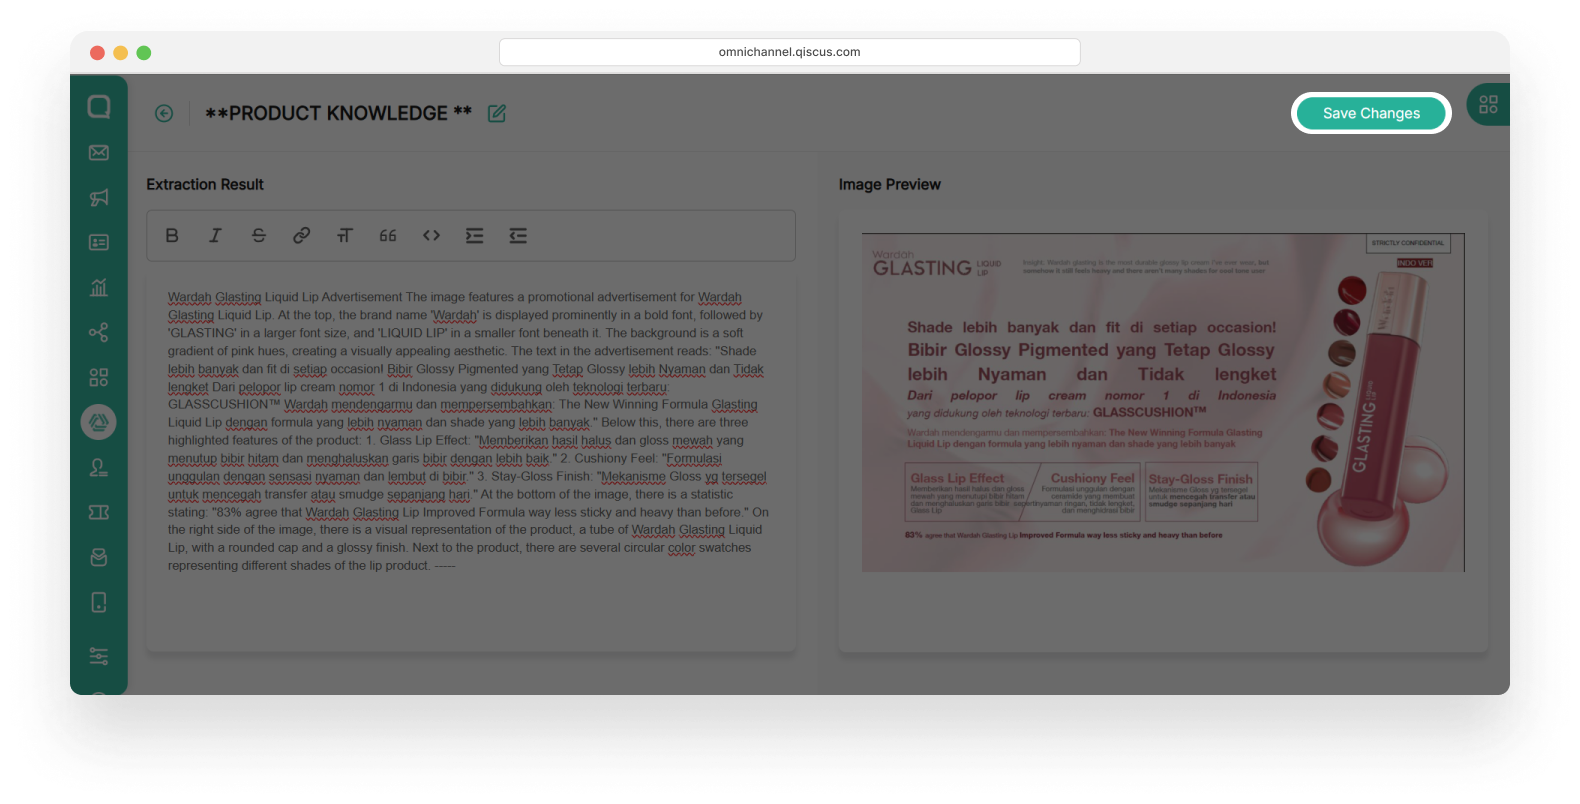Open the ticket icon in sidebar
Viewport: 1580px width, 804px height.
coord(99,512)
